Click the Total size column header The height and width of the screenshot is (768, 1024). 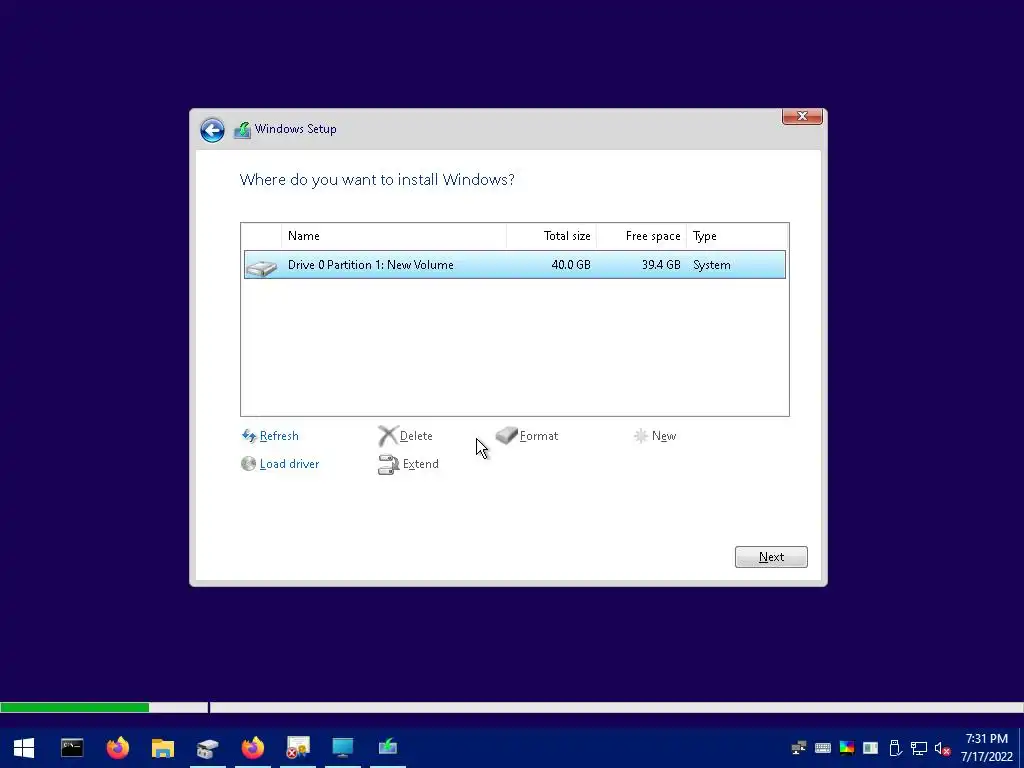tap(551, 236)
